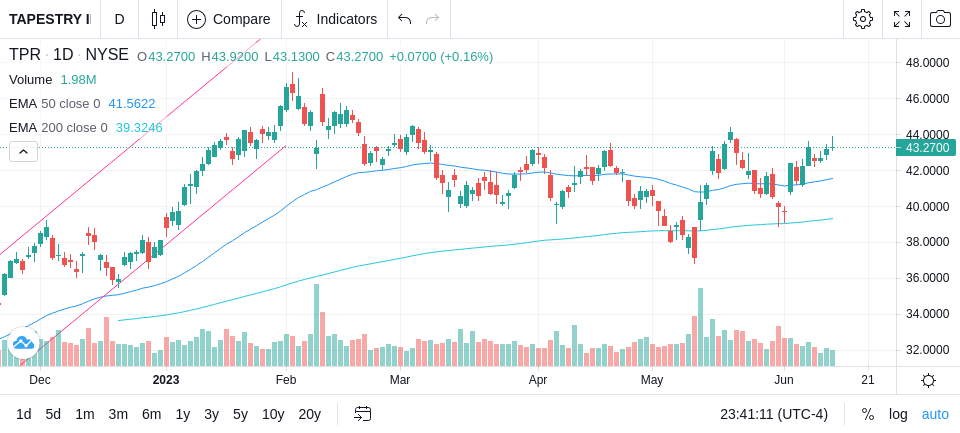Select the EMA 50 close indicator legend
Screen dimensions: 960x433
click(x=54, y=104)
